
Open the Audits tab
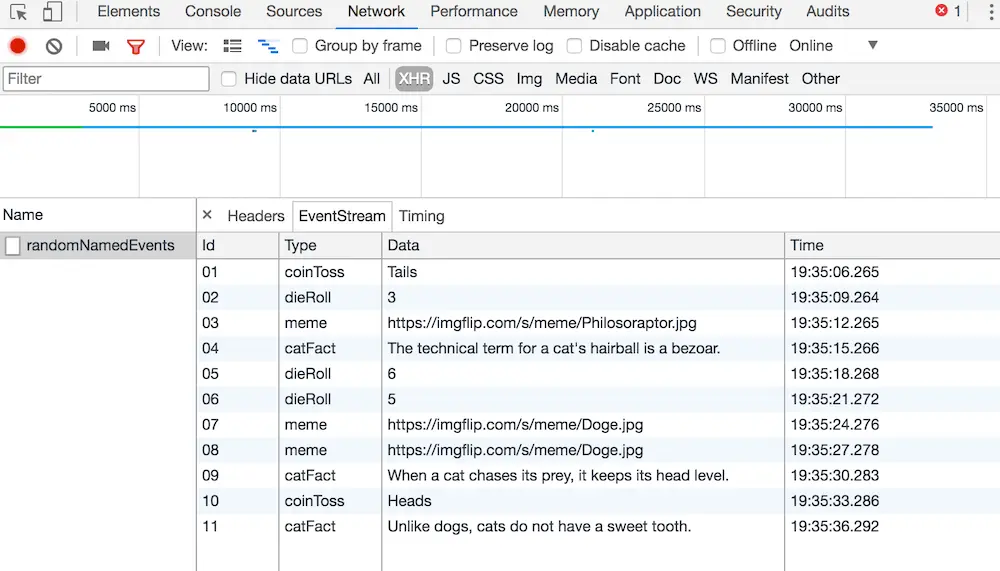828,11
